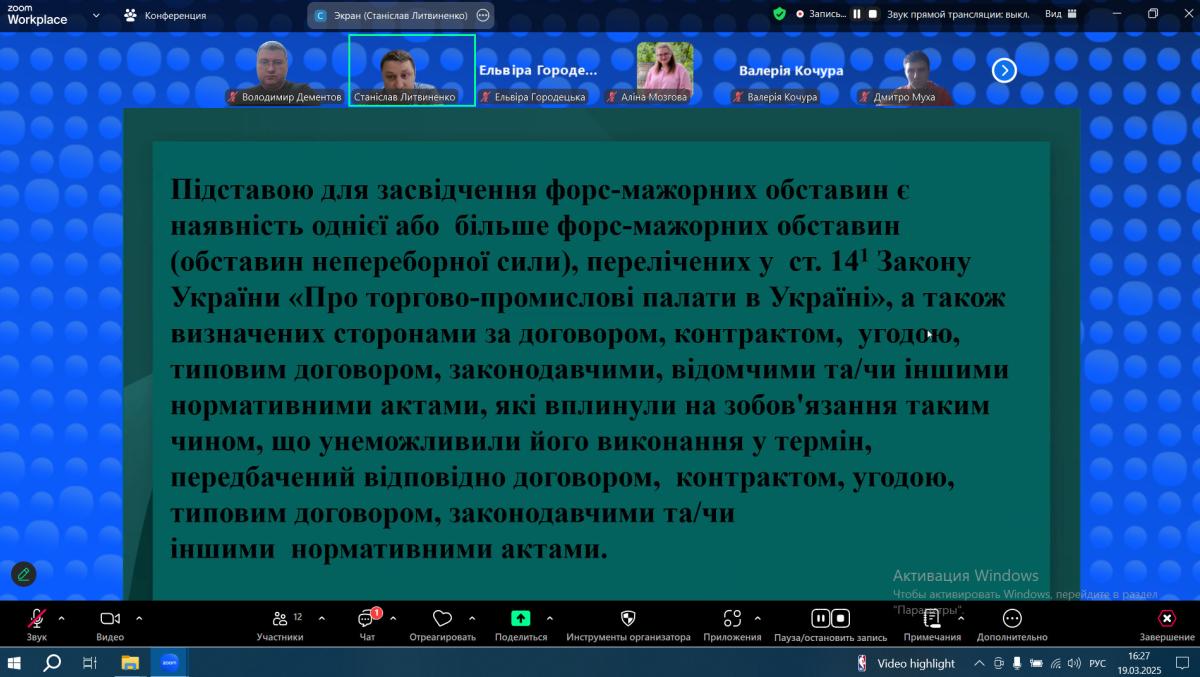Click the green encryption shield icon
The width and height of the screenshot is (1200, 677).
[x=780, y=14]
